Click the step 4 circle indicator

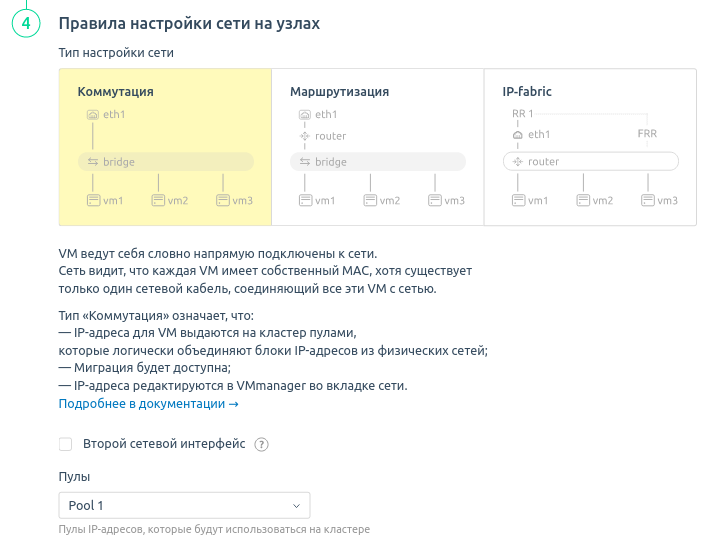click(x=26, y=23)
